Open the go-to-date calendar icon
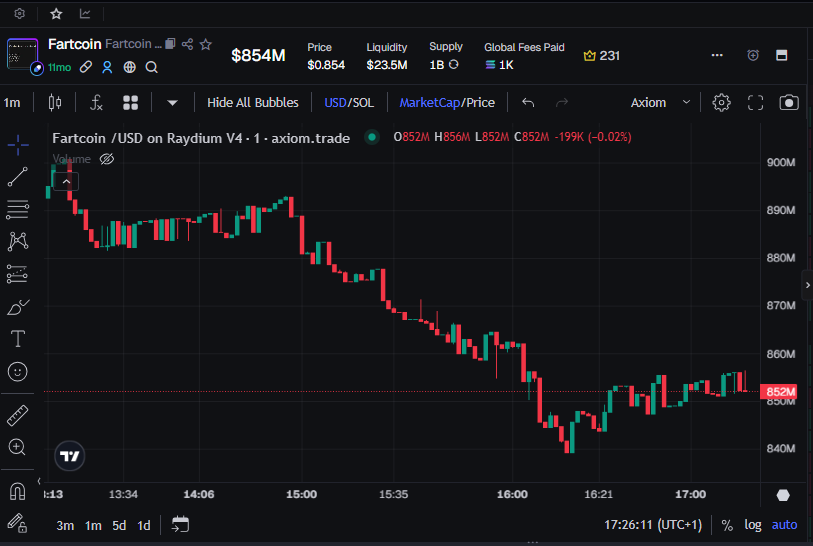This screenshot has height=546, width=813. tap(180, 525)
